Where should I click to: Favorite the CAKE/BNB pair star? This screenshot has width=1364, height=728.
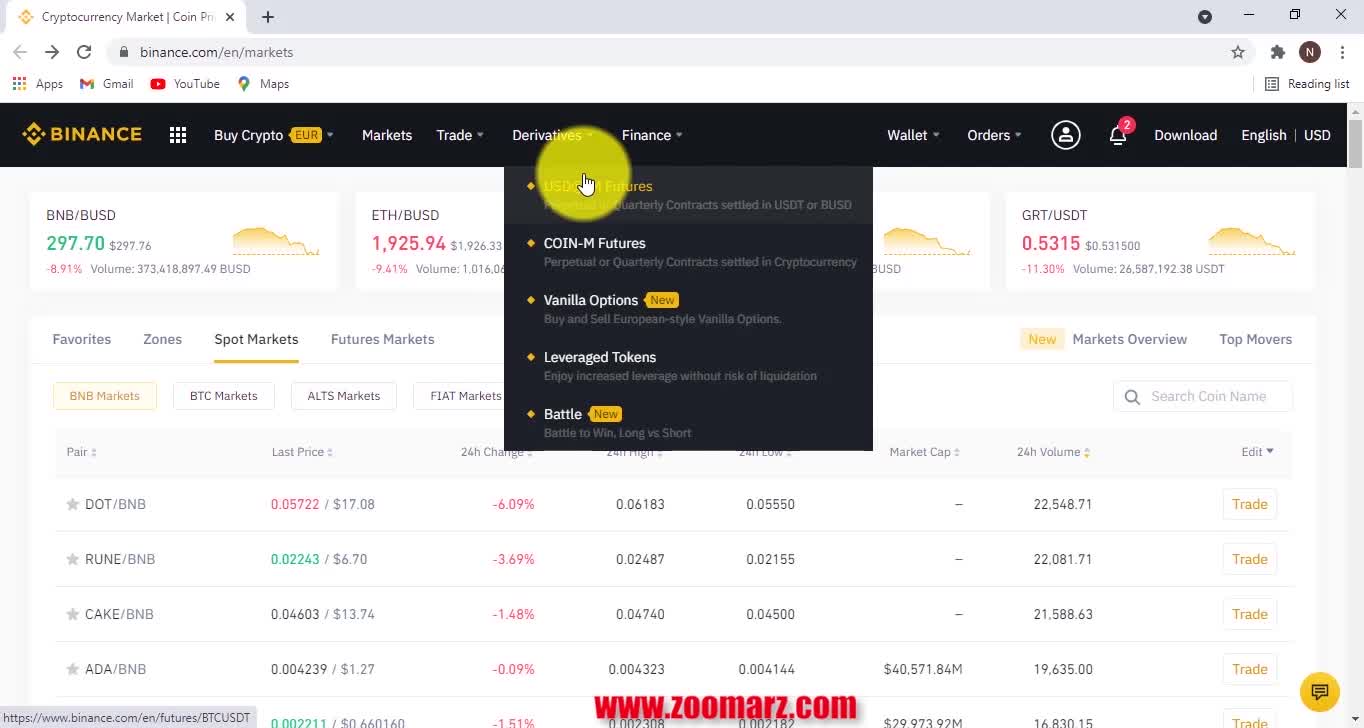pyautogui.click(x=73, y=614)
